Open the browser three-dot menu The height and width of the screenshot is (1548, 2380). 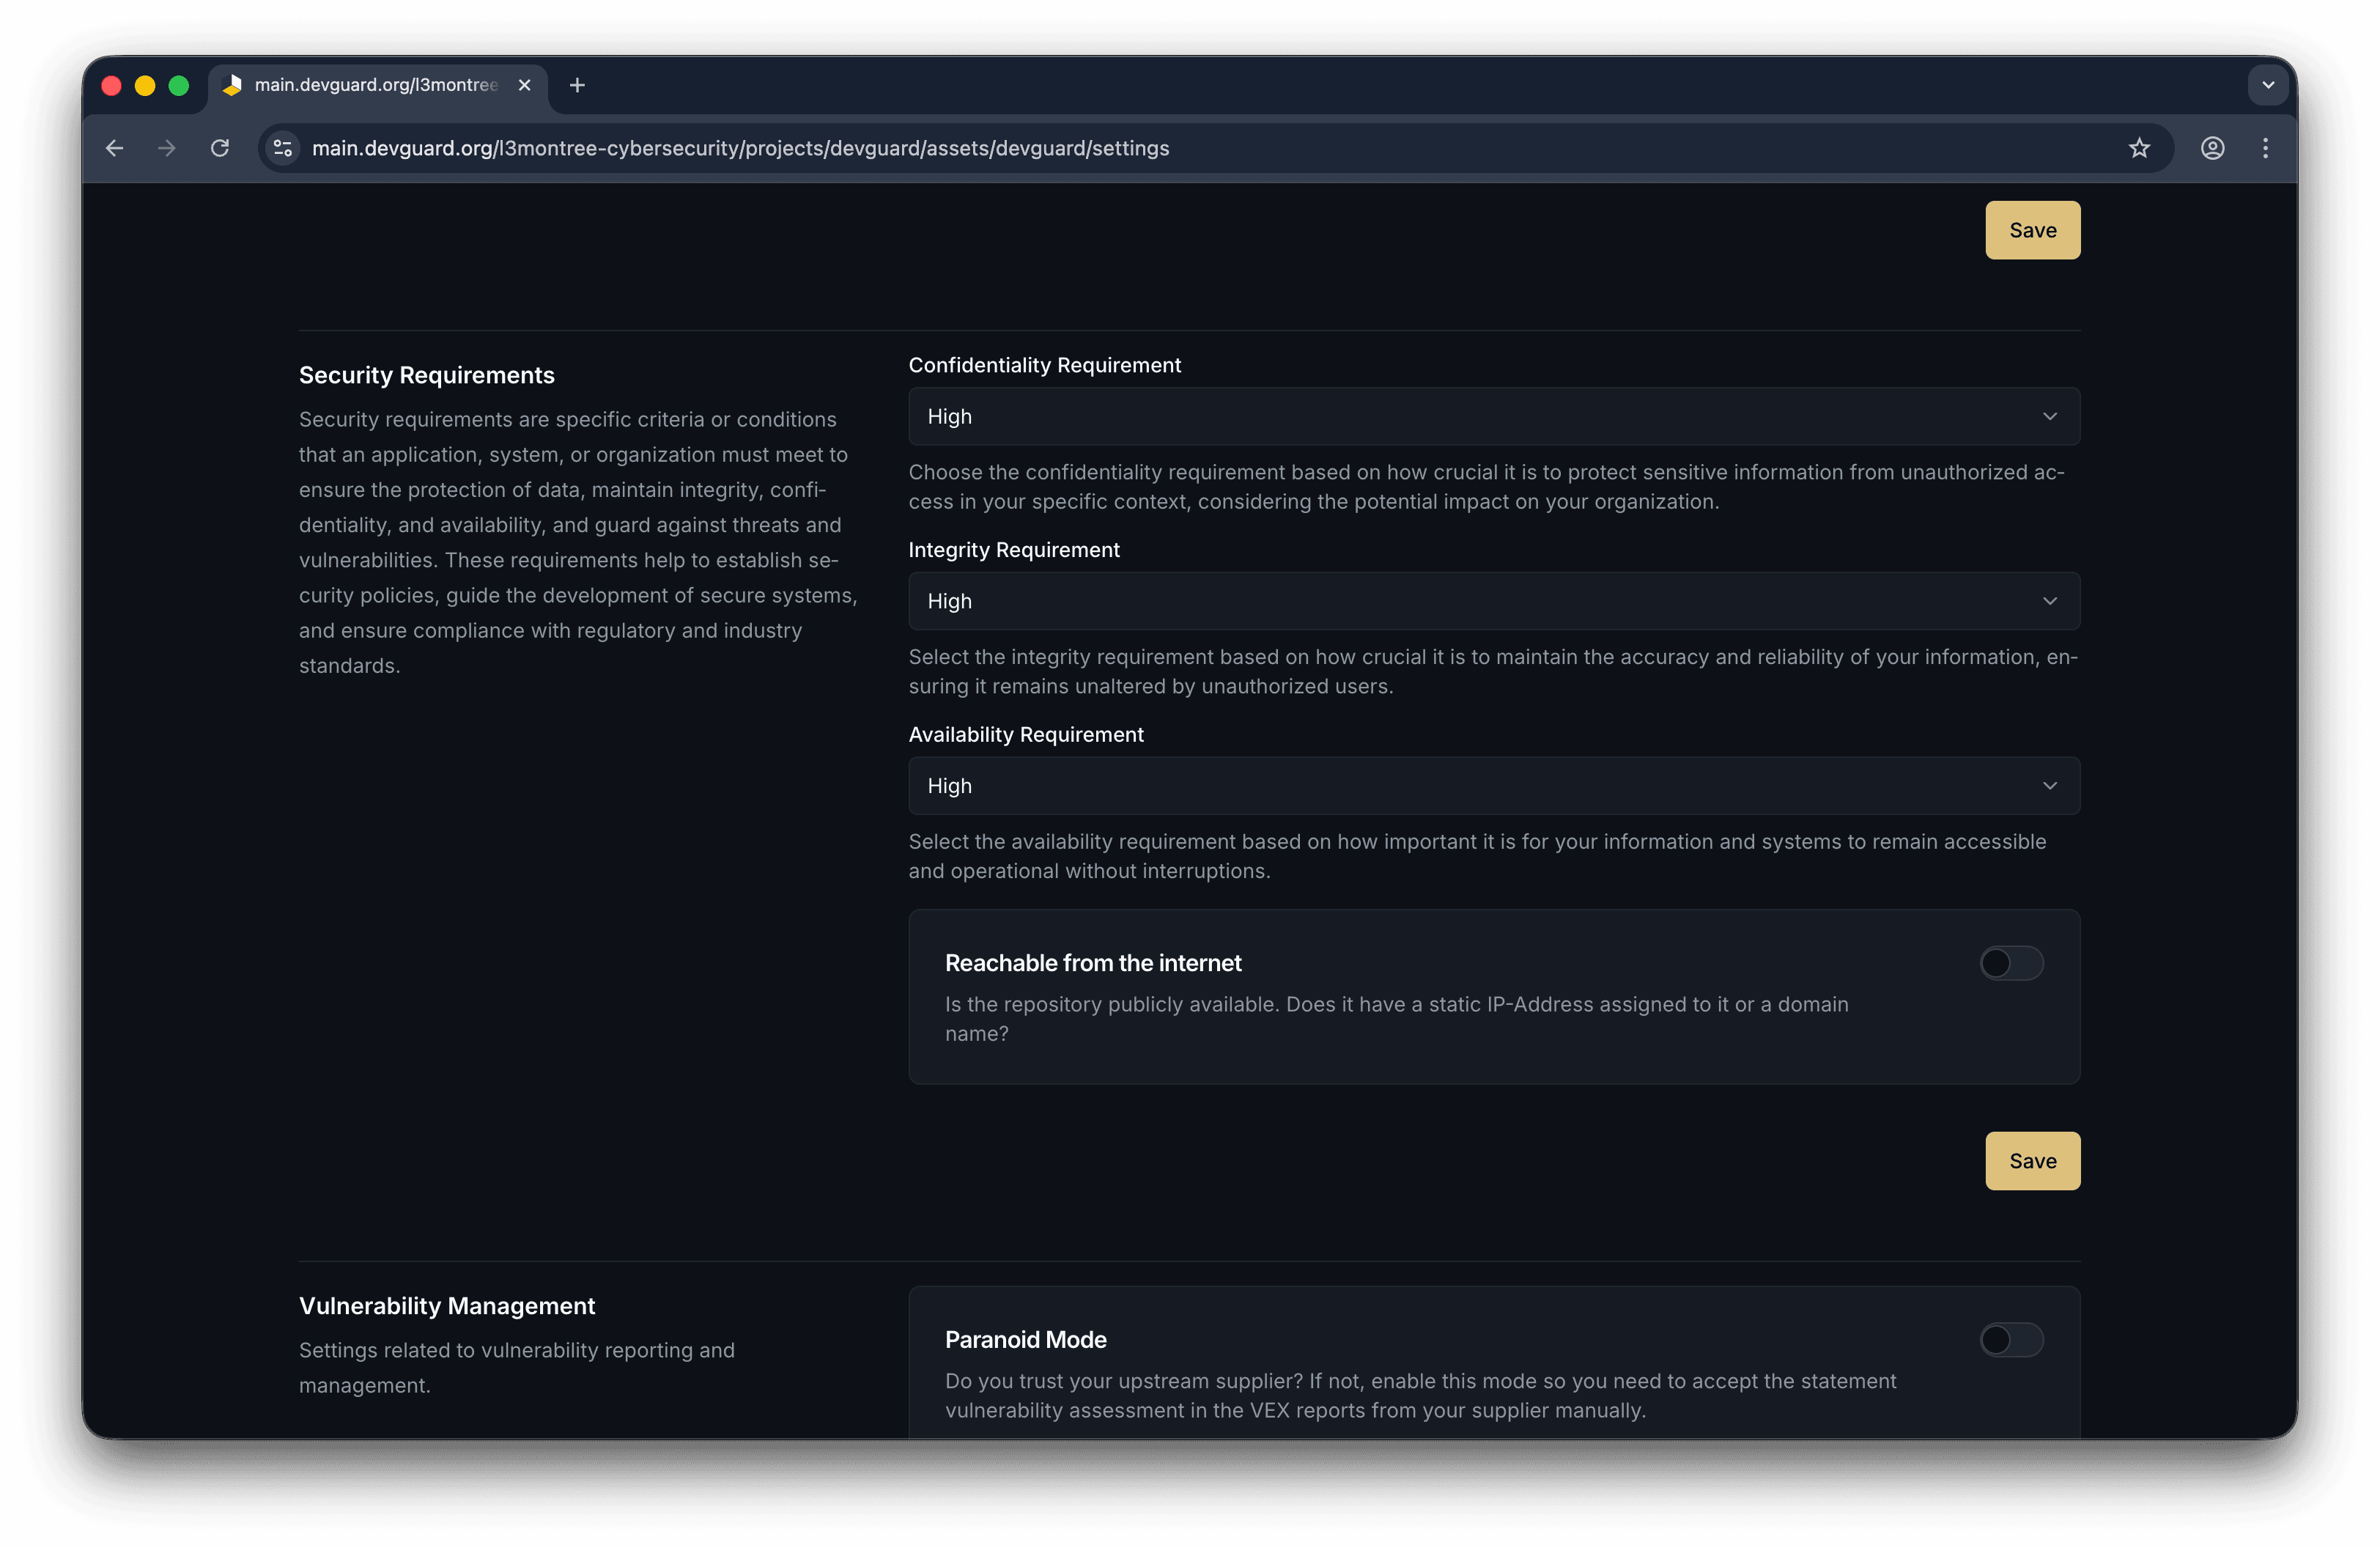click(x=2266, y=148)
